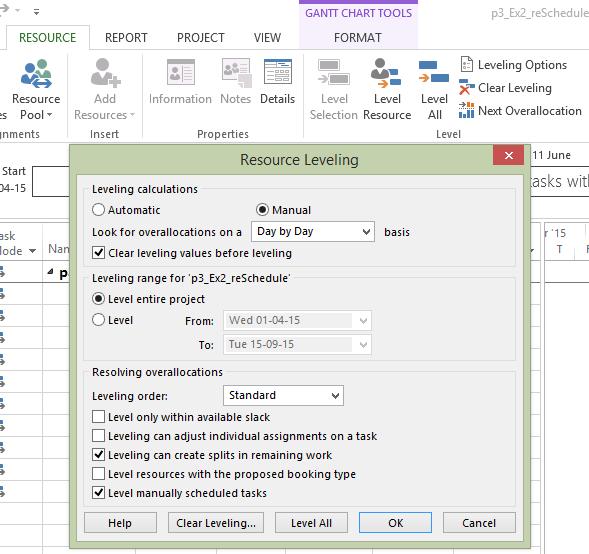The height and width of the screenshot is (554, 589).
Task: Open Leveling Options from the ribbon
Action: [513, 65]
